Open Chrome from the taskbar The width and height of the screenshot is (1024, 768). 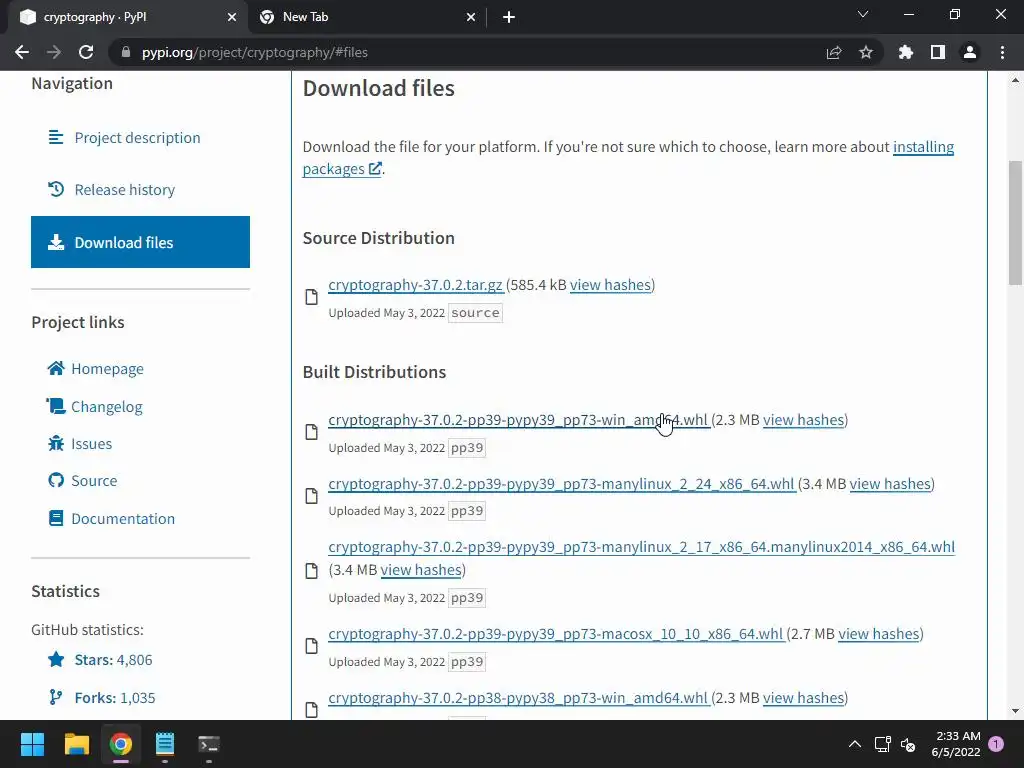[121, 744]
